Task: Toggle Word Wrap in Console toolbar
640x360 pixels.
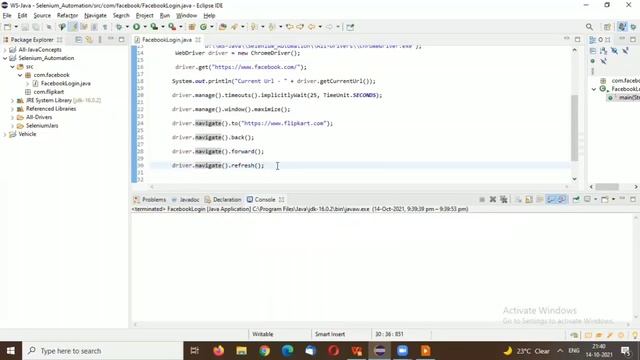Action: pyautogui.click(x=540, y=199)
